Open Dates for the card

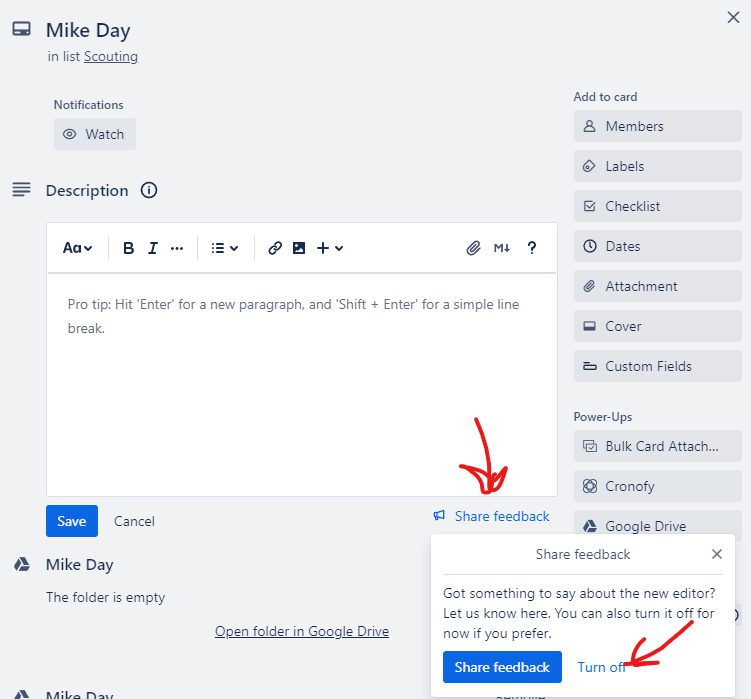[x=658, y=246]
